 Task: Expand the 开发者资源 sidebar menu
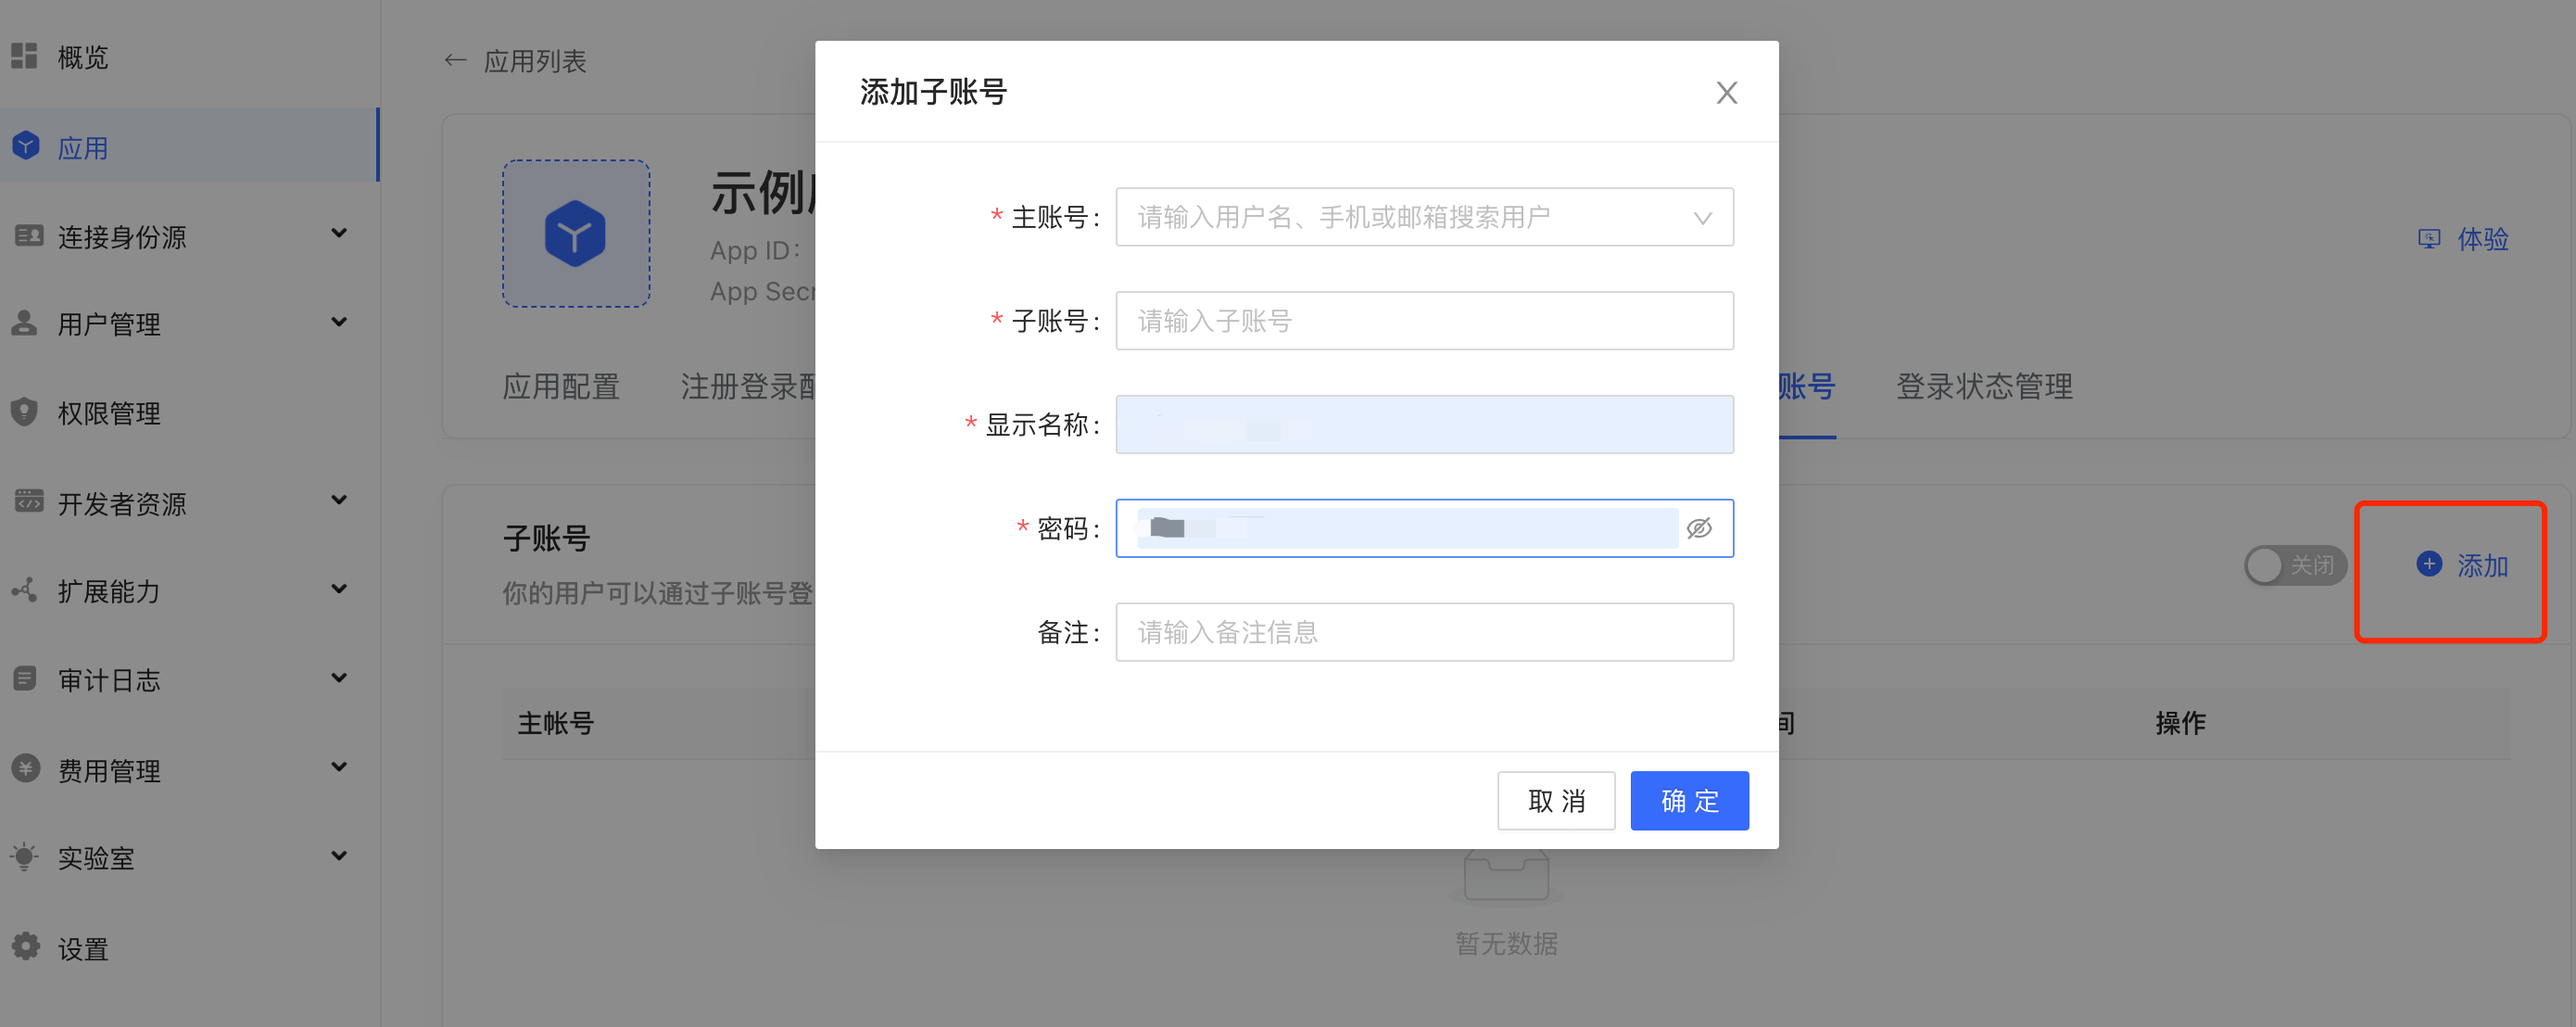pos(339,500)
